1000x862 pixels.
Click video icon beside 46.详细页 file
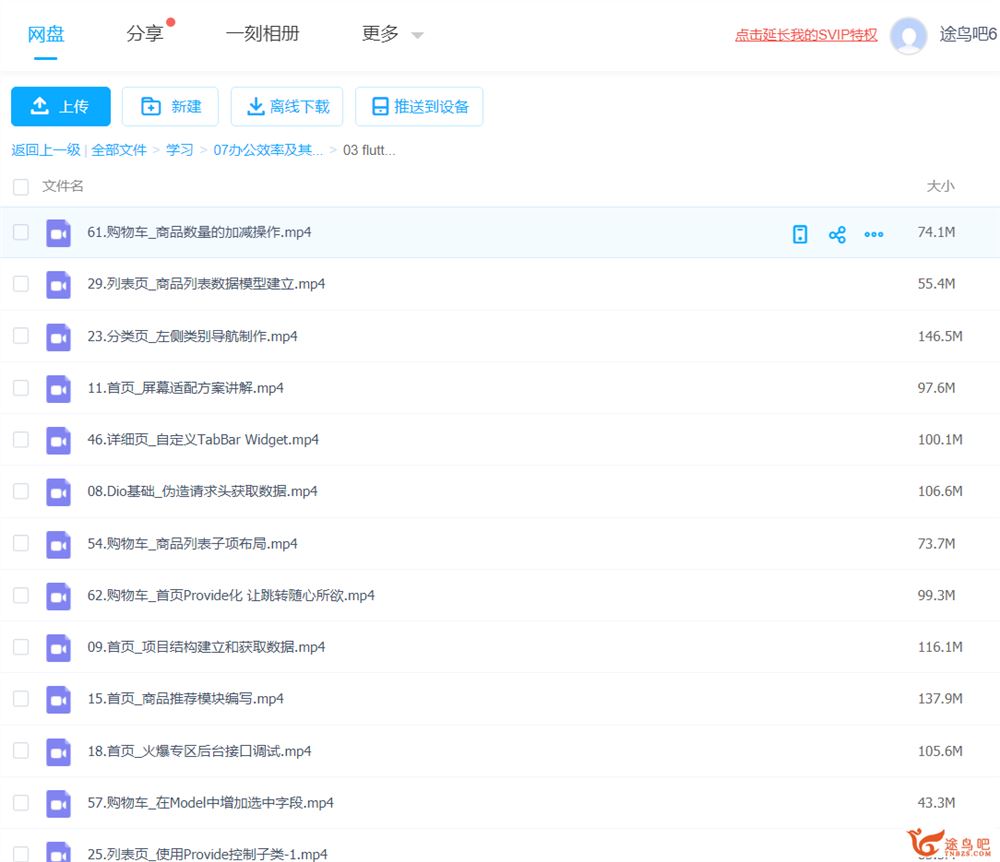click(x=59, y=440)
